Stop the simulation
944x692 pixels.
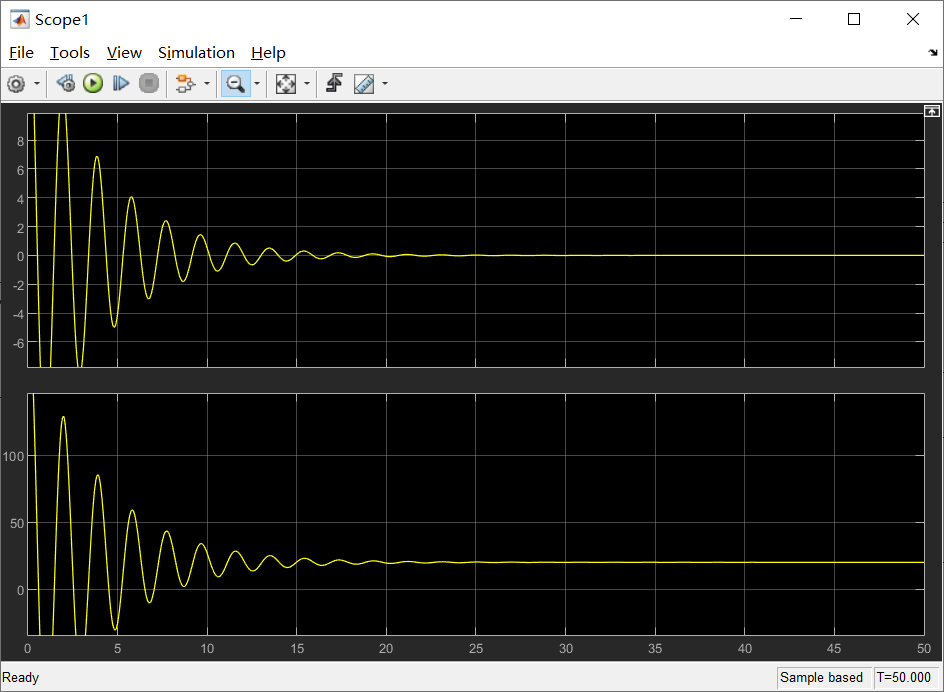click(148, 83)
